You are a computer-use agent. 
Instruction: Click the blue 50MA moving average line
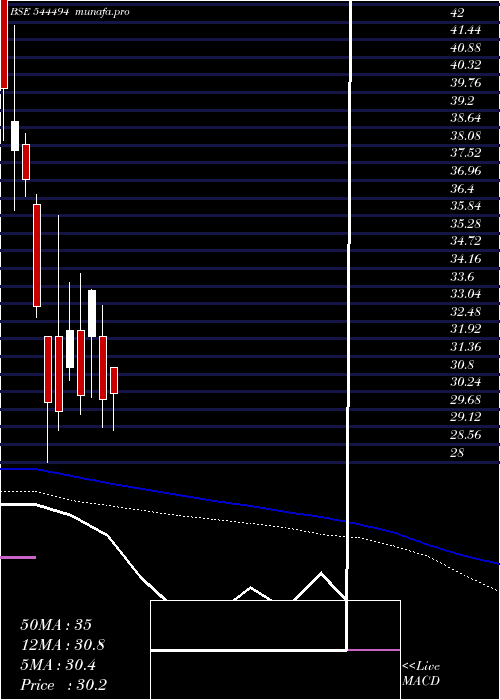click(x=250, y=505)
